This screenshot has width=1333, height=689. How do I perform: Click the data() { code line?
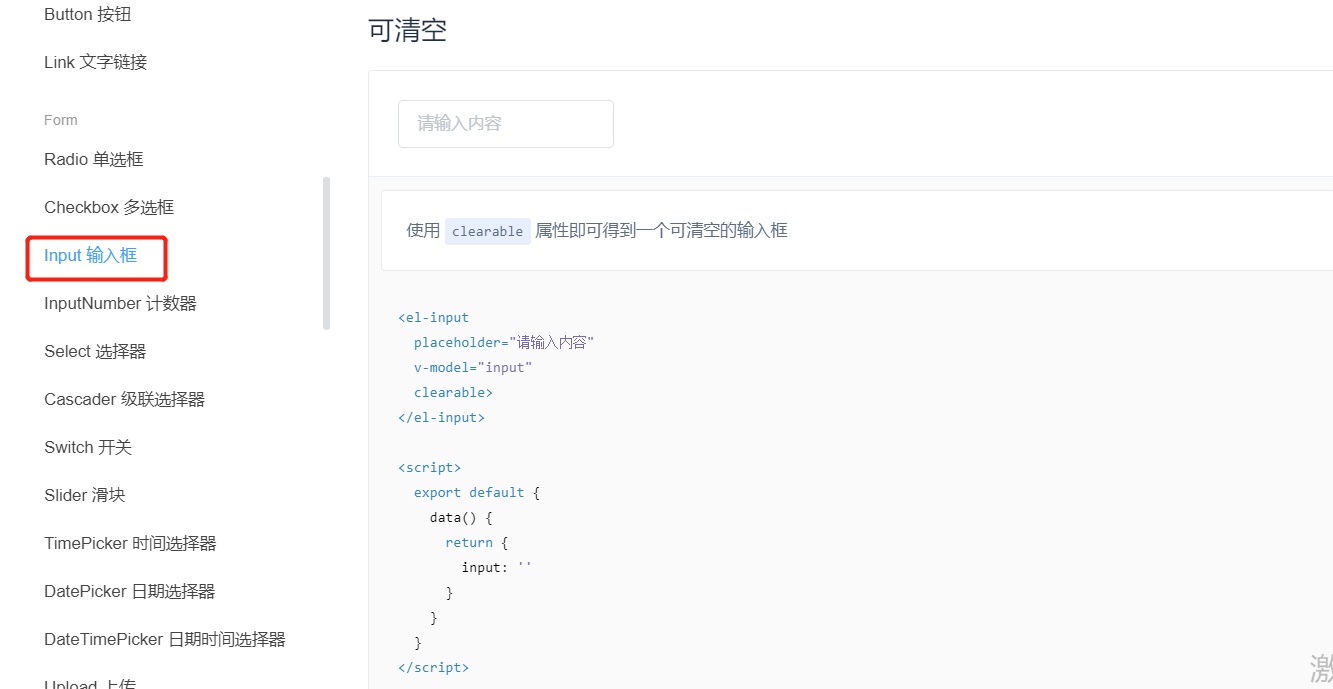[x=461, y=517]
